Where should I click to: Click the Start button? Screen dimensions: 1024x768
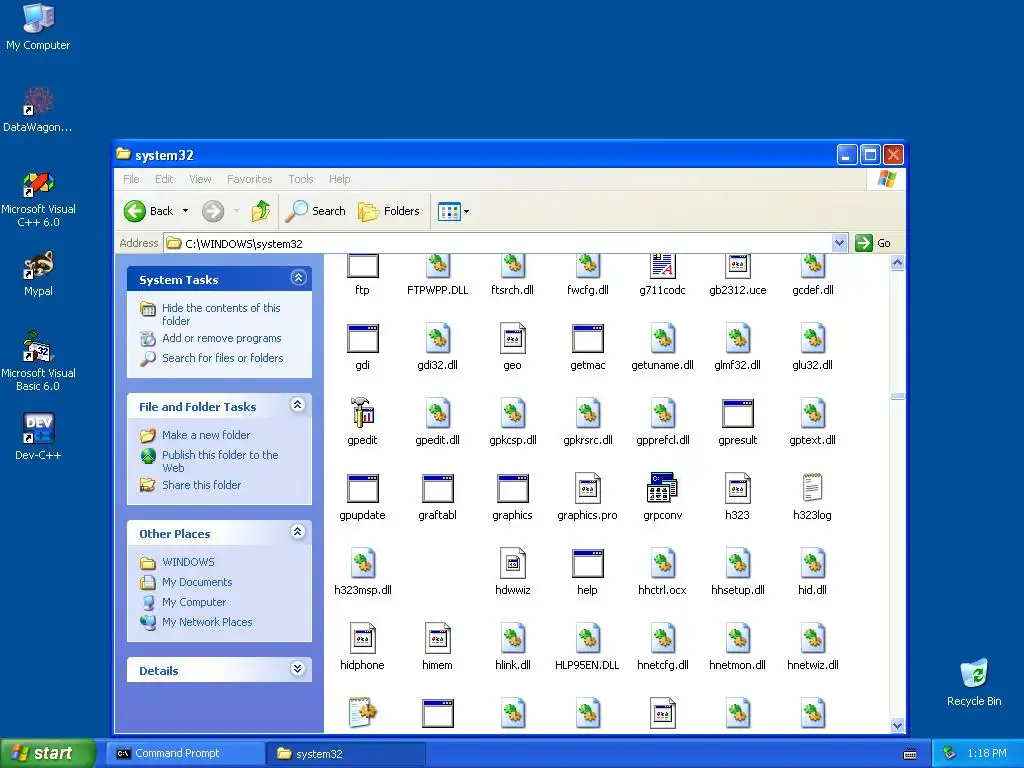[48, 753]
